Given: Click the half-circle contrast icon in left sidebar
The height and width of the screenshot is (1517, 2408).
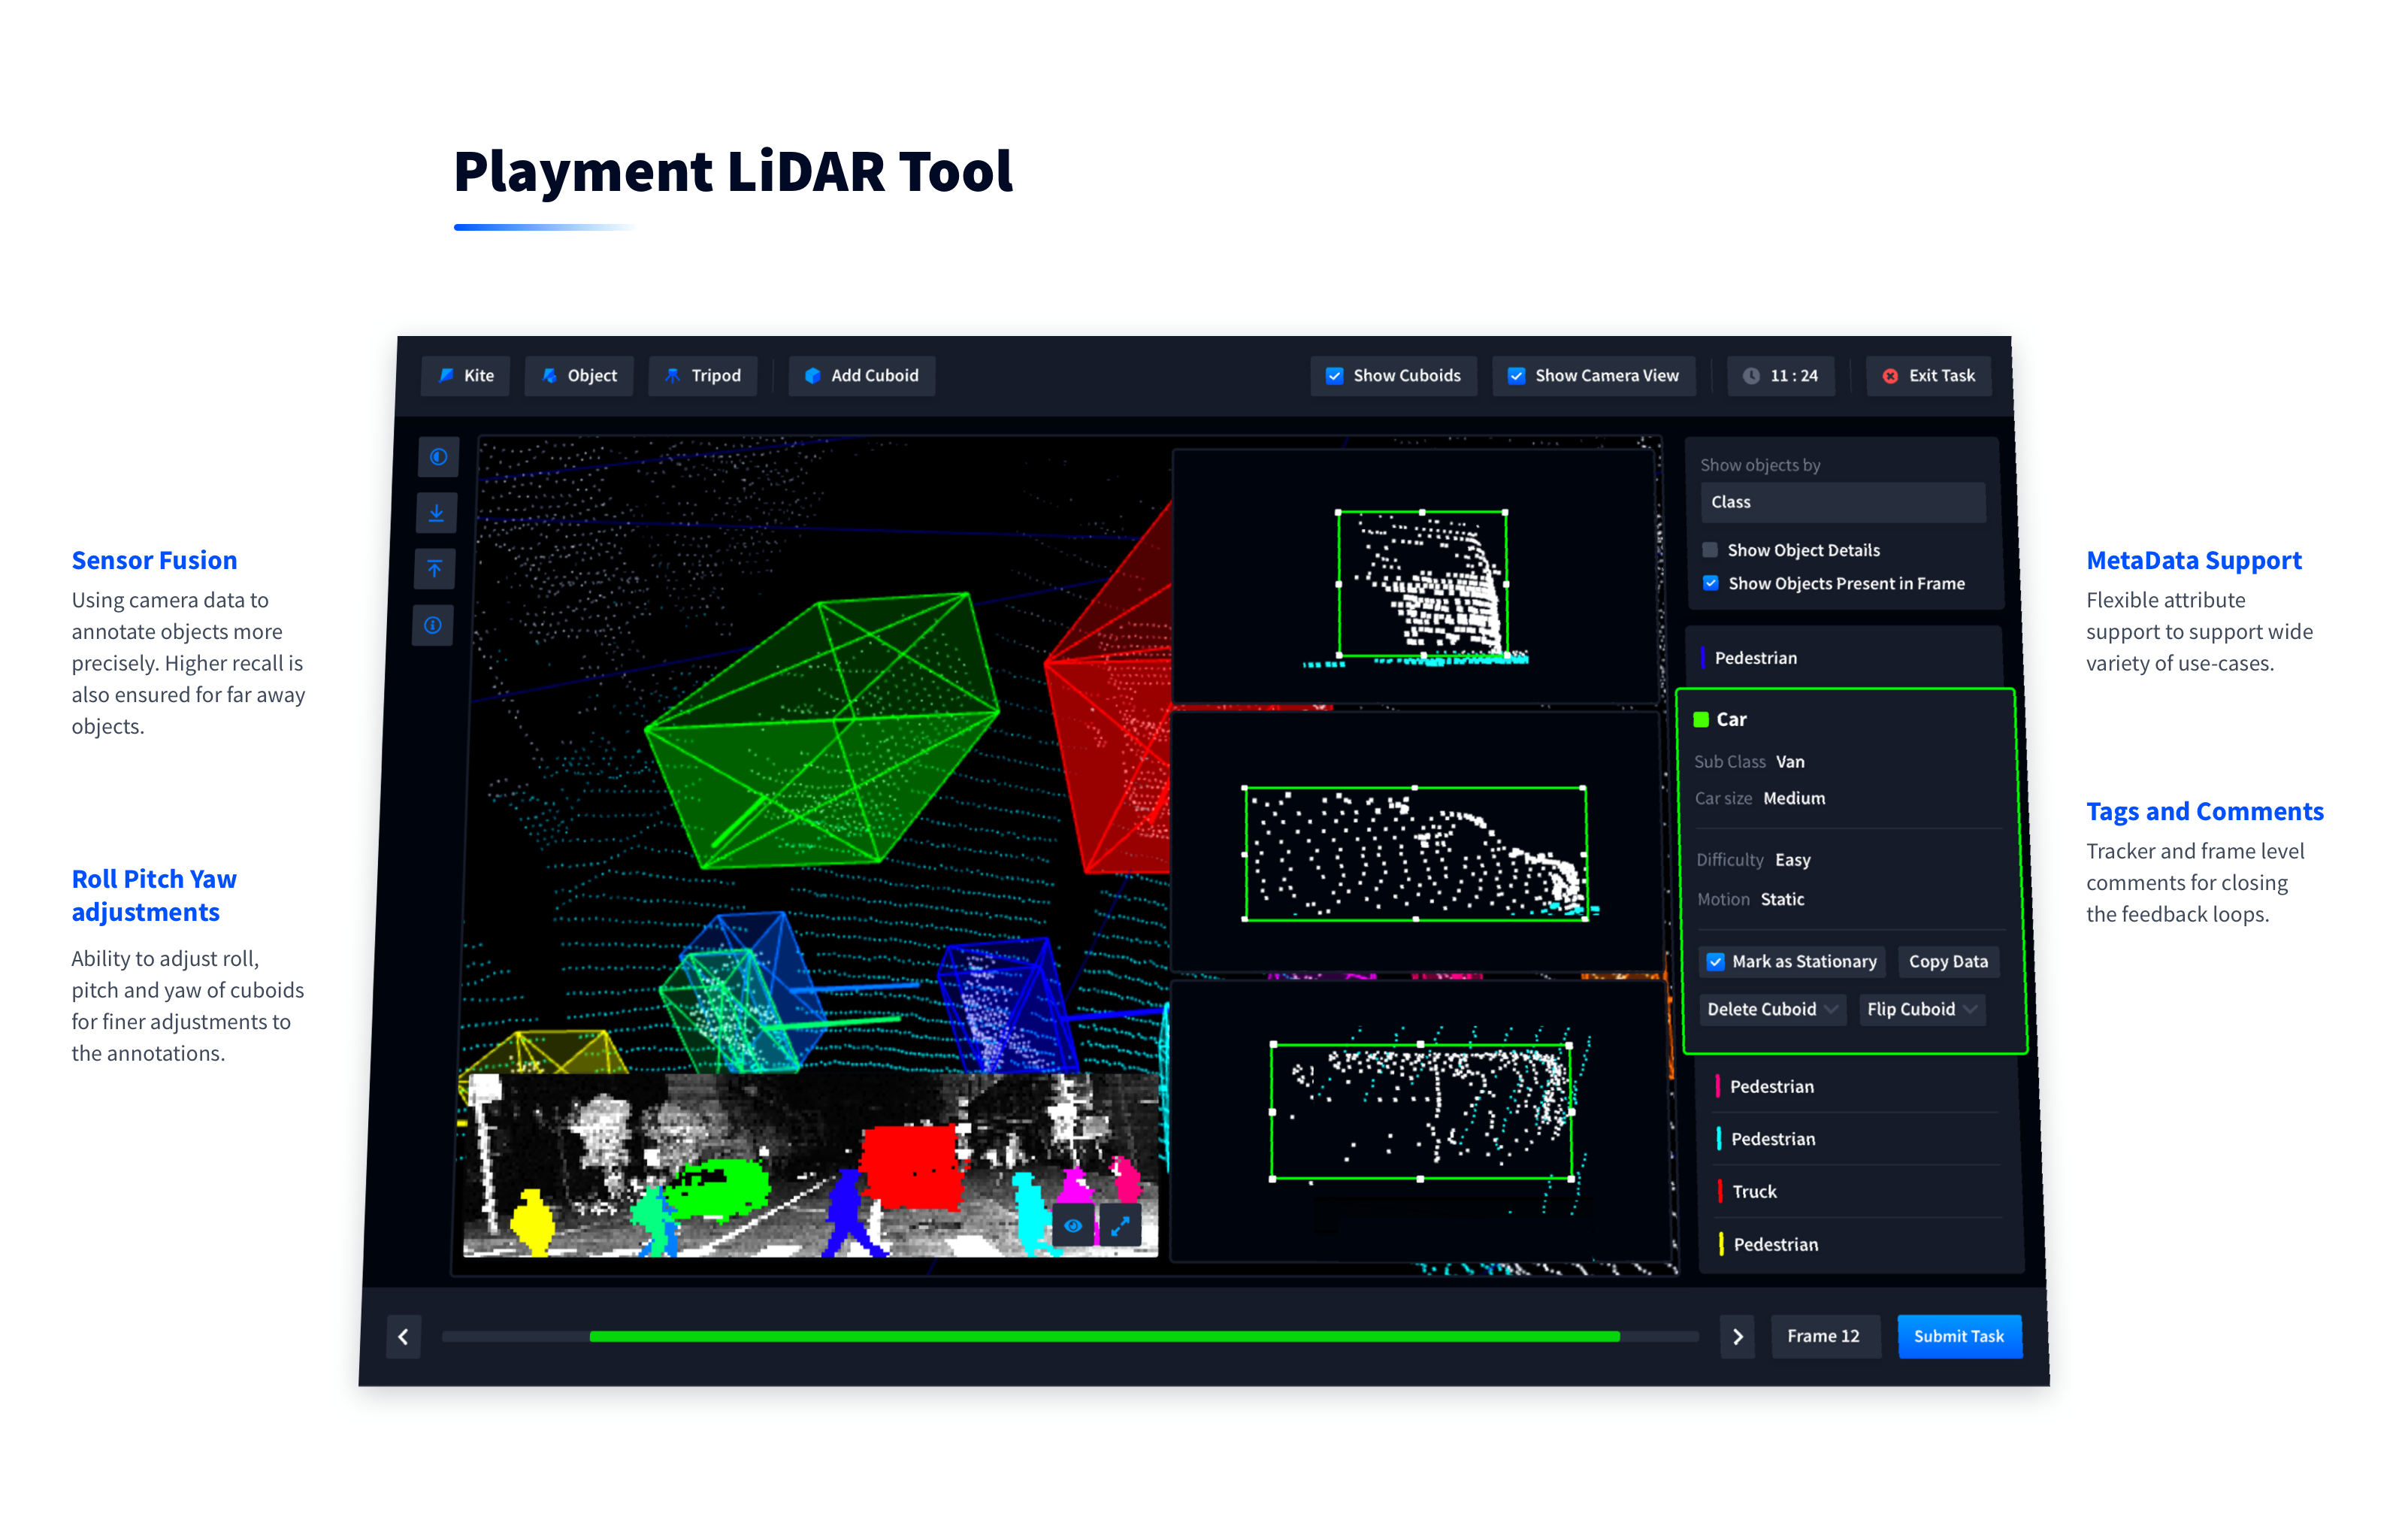Looking at the screenshot, I should click(438, 457).
